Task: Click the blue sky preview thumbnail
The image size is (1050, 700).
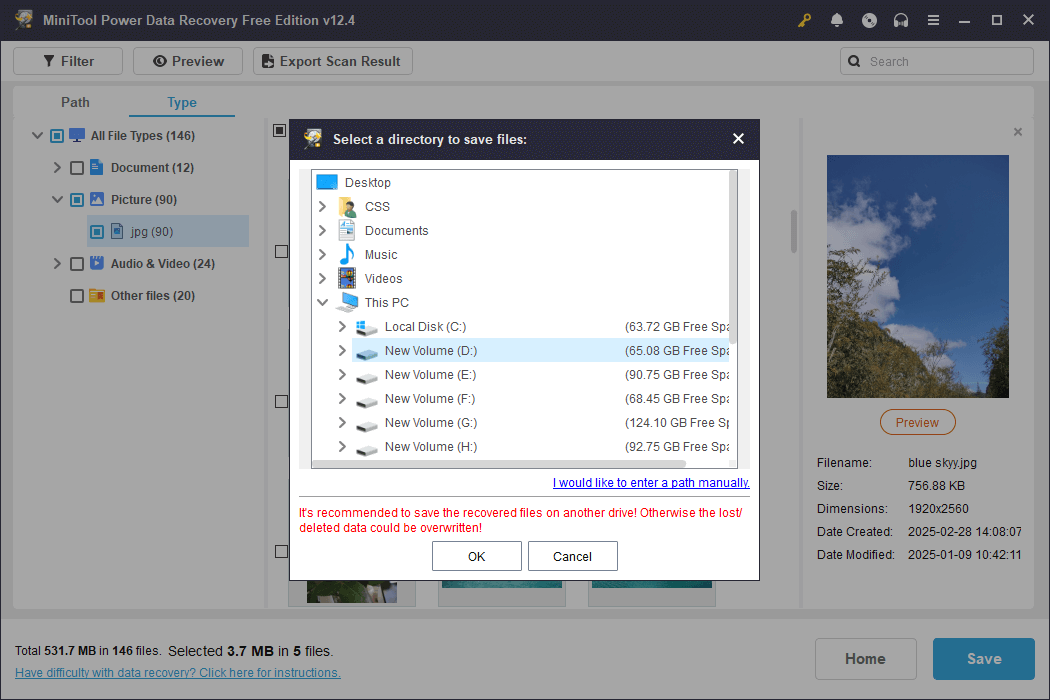Action: 917,277
